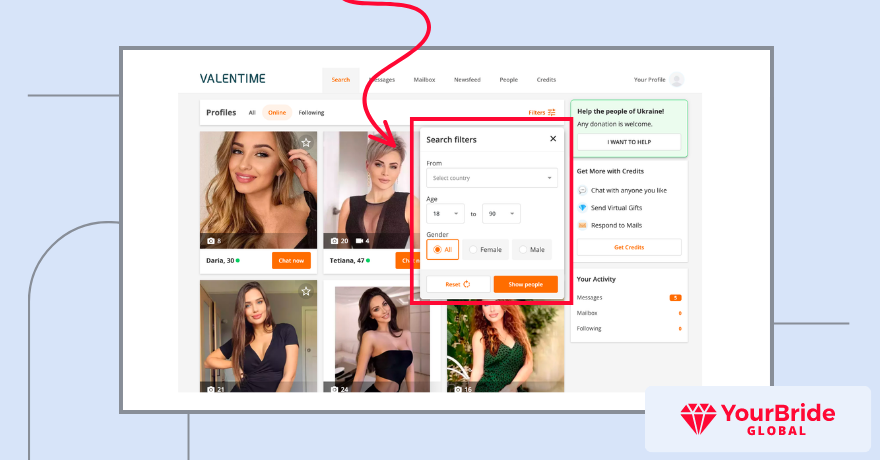This screenshot has height=460, width=880.
Task: Click the Show people button
Action: (x=526, y=284)
